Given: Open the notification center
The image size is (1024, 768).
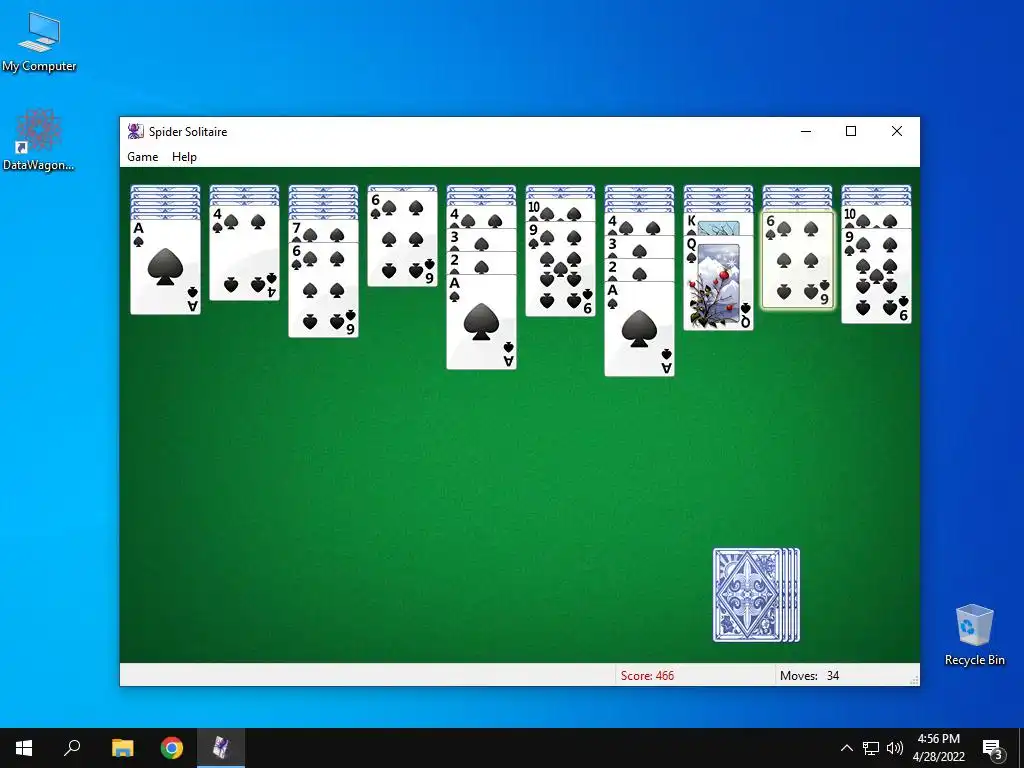Looking at the screenshot, I should [x=993, y=748].
